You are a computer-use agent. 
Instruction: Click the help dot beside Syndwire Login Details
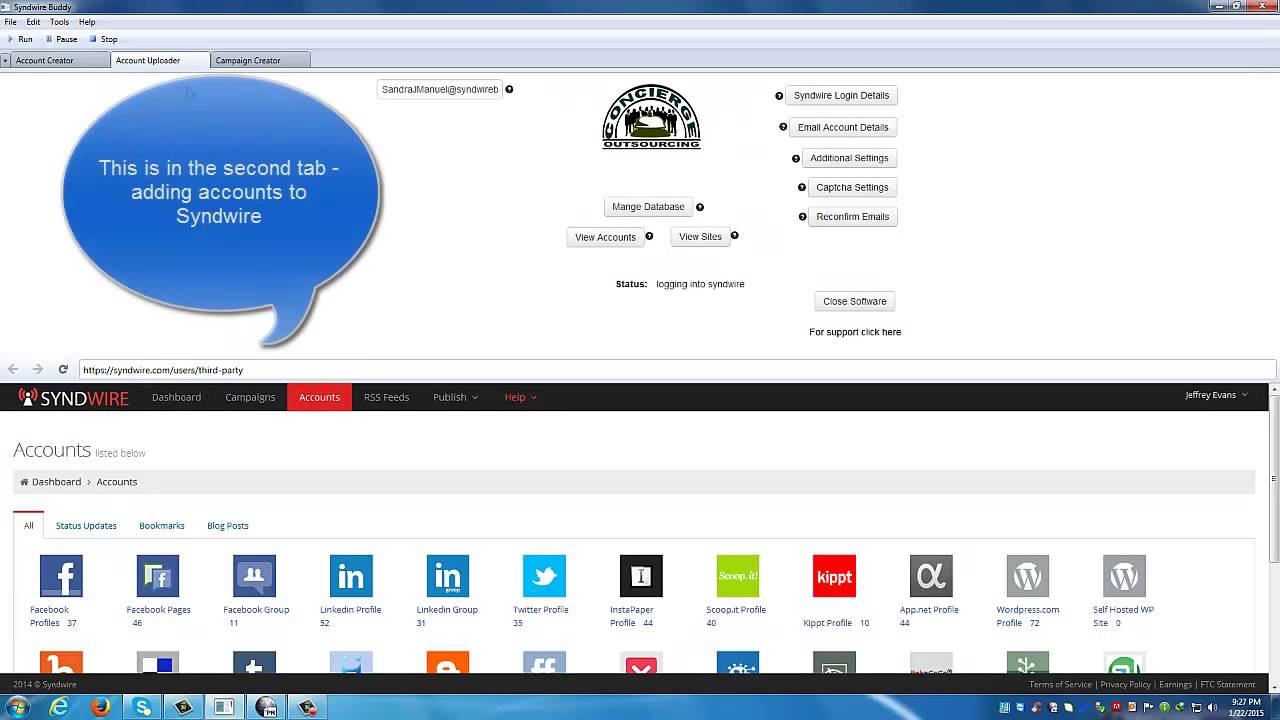click(x=779, y=96)
